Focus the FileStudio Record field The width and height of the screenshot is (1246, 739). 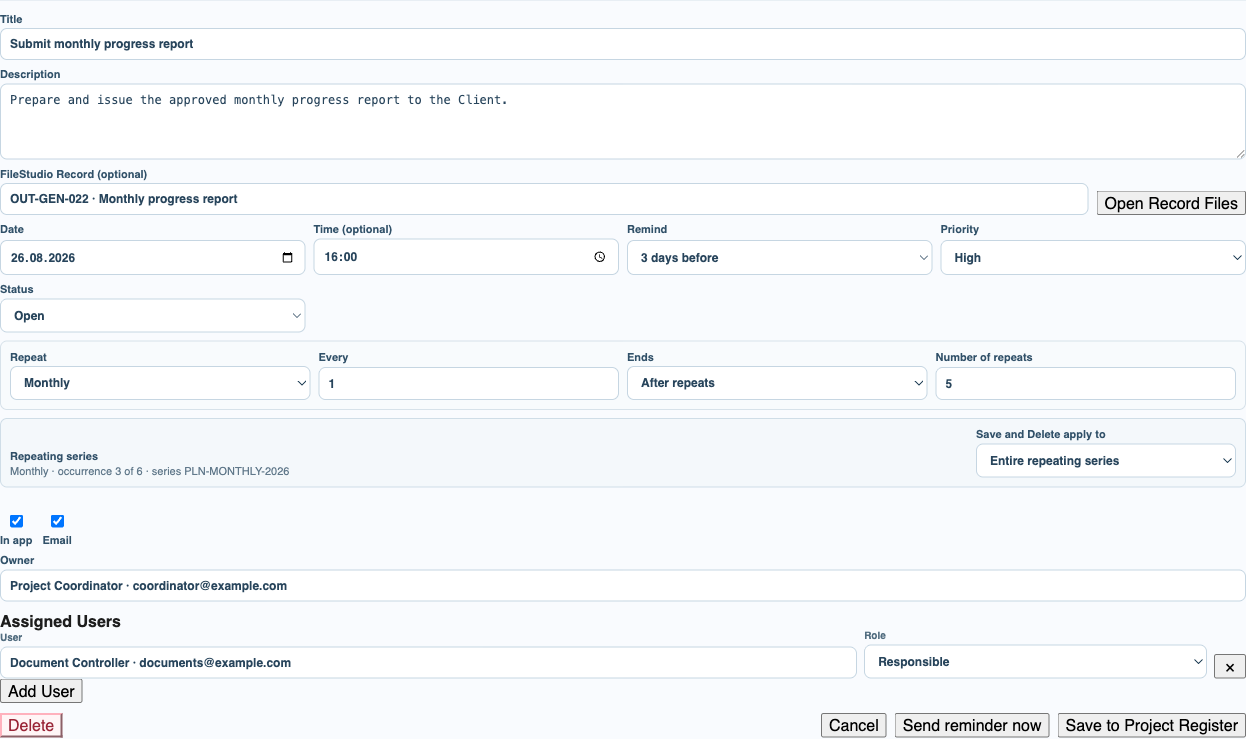click(x=544, y=199)
